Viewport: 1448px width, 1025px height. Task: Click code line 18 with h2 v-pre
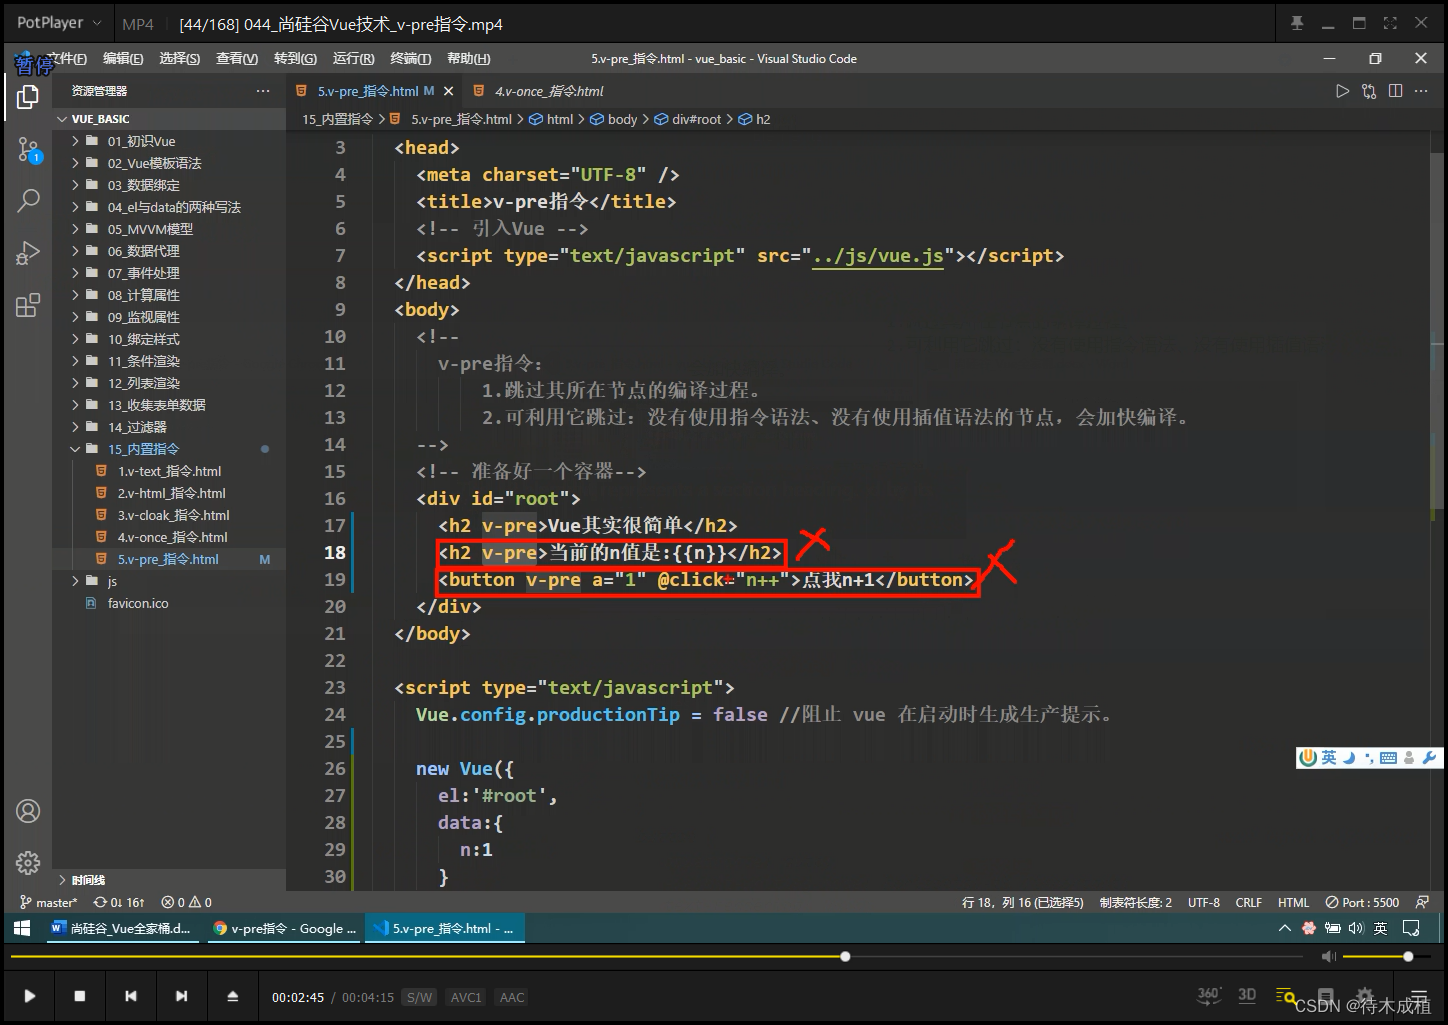(x=610, y=552)
